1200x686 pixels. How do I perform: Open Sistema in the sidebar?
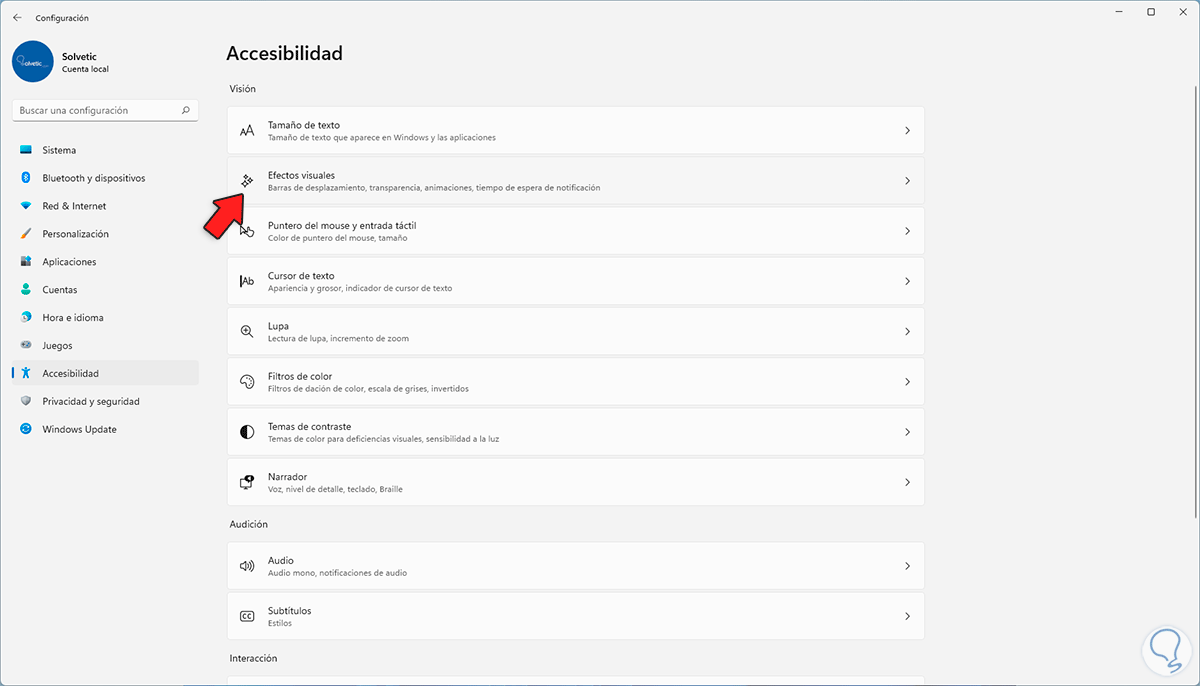(59, 150)
